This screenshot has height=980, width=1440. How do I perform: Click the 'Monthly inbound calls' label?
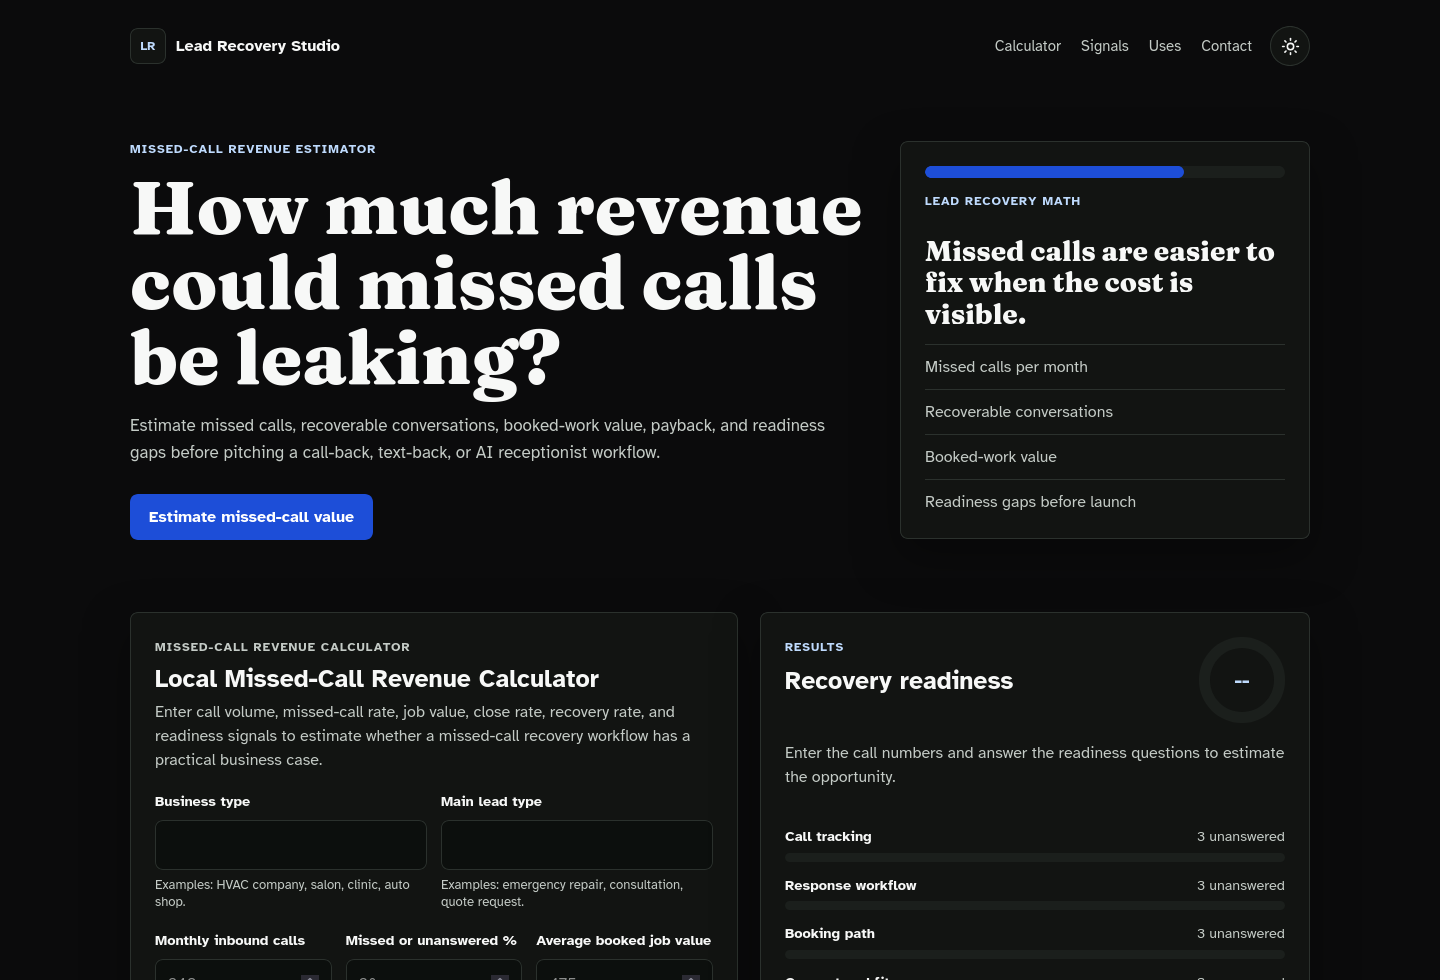230,940
